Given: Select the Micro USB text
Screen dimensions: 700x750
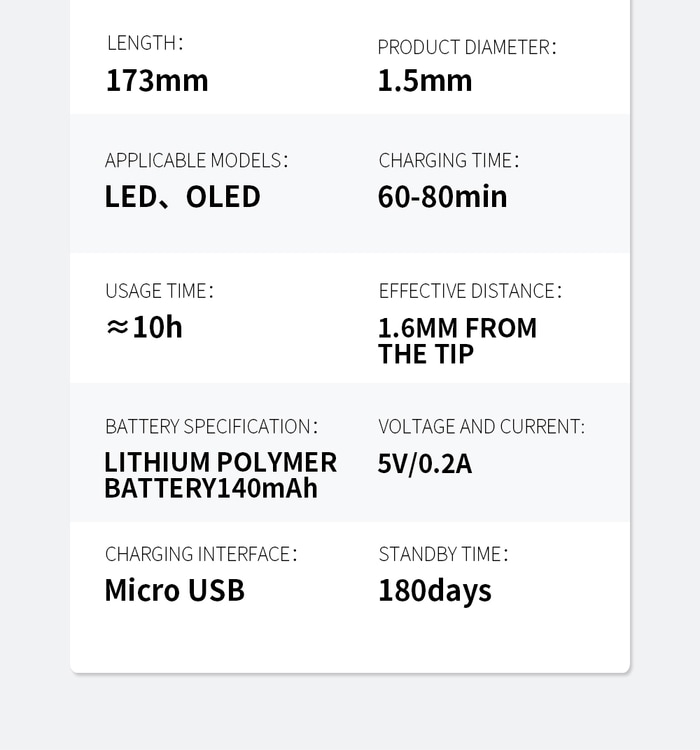Looking at the screenshot, I should (174, 590).
